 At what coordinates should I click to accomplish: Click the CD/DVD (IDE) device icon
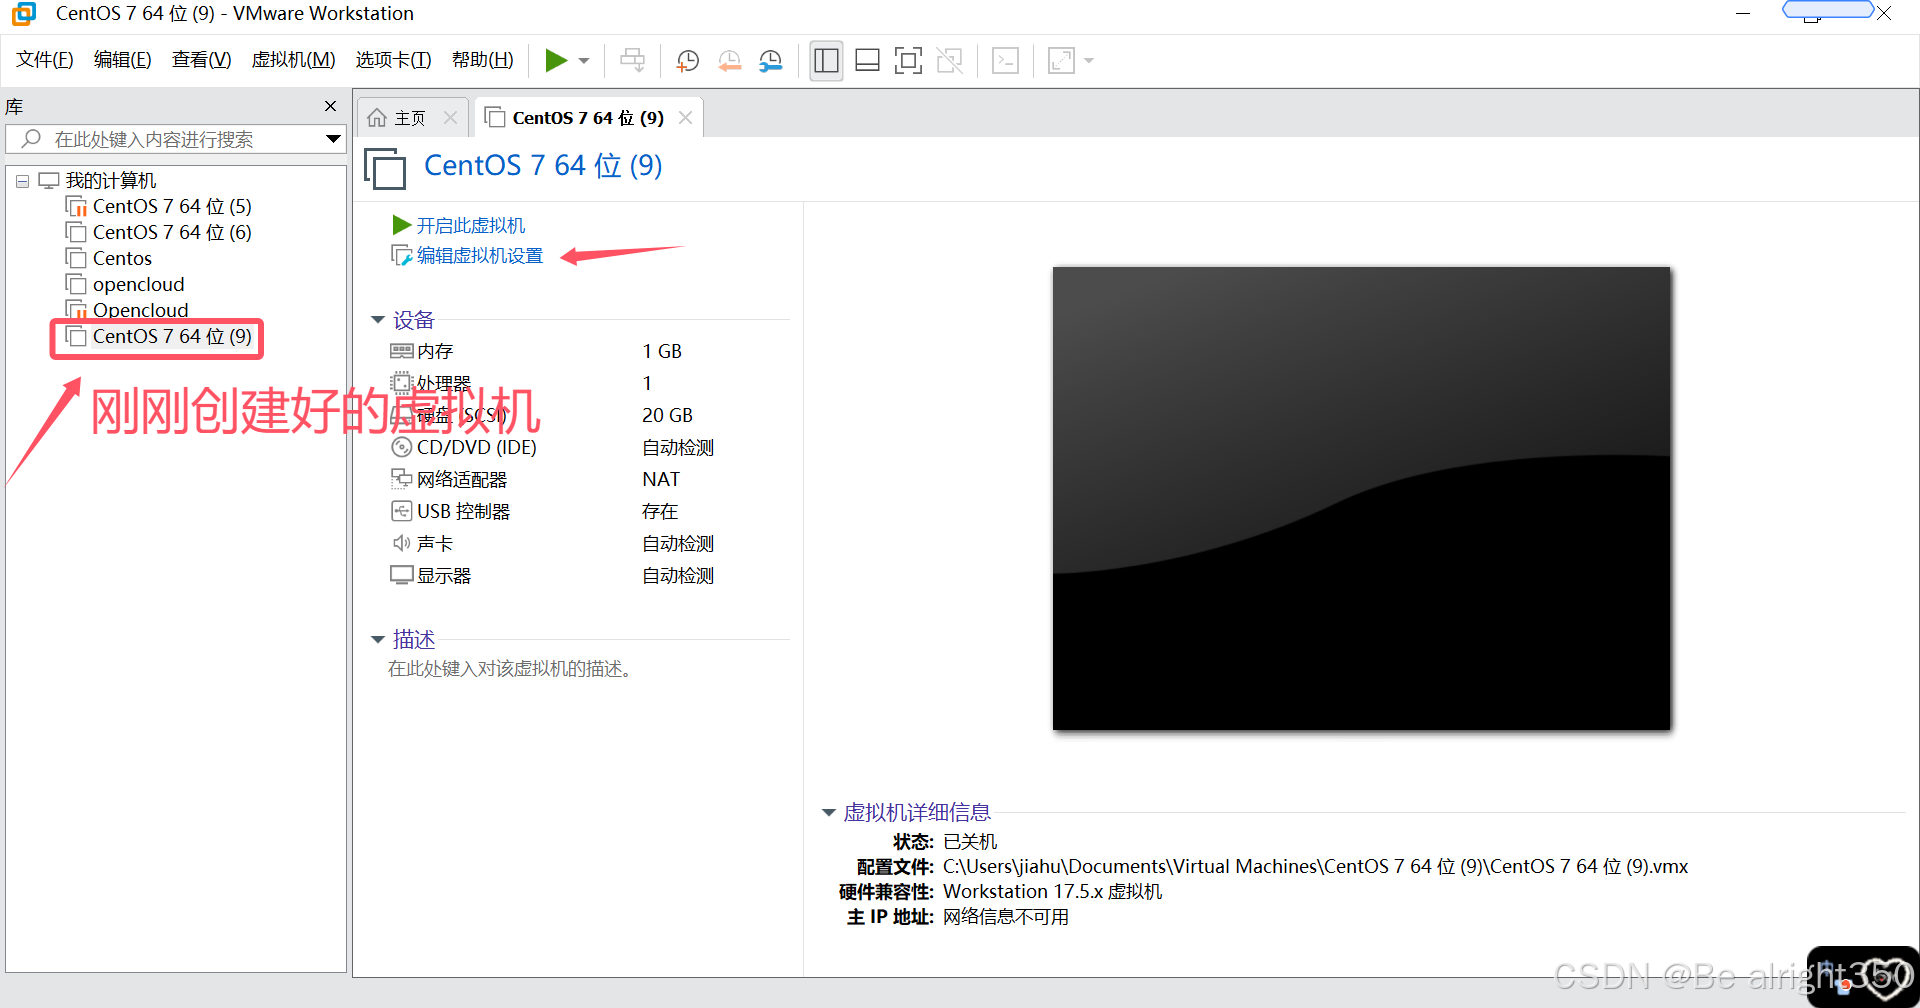401,447
